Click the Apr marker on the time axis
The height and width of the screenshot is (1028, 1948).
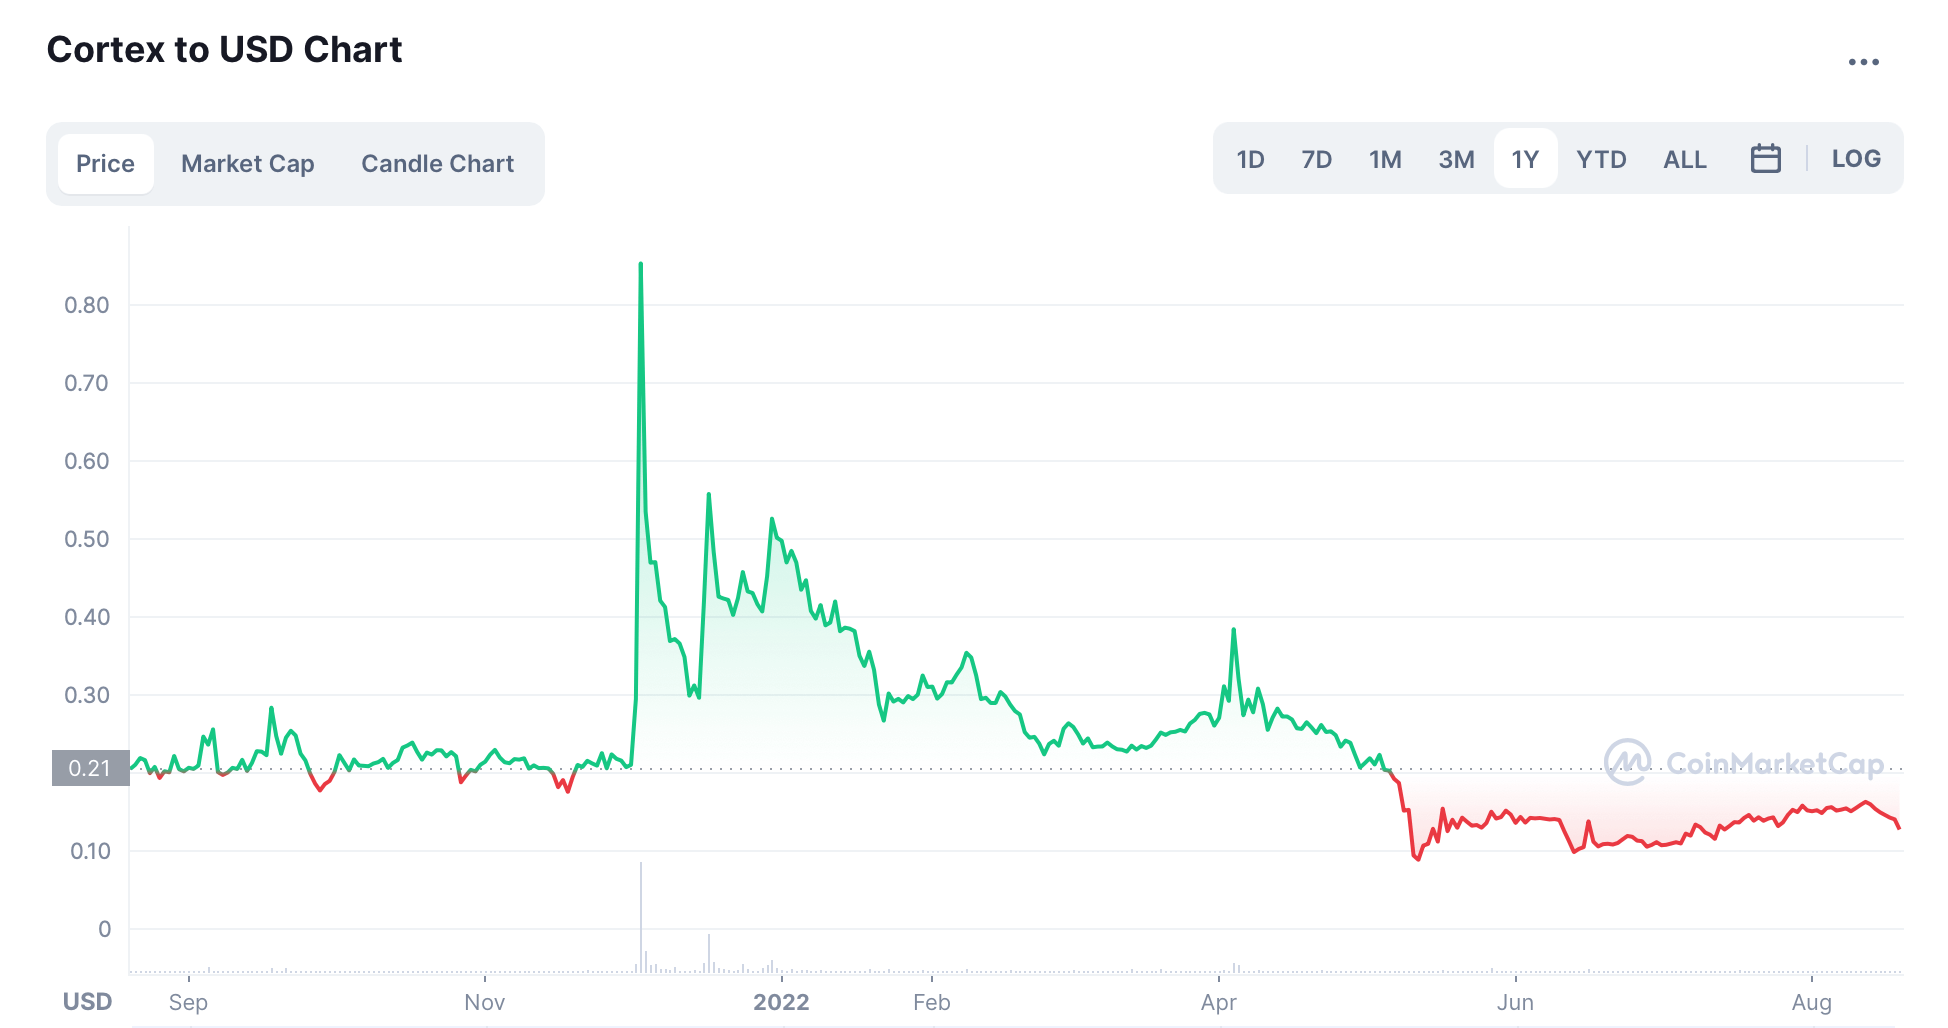[x=1219, y=1002]
